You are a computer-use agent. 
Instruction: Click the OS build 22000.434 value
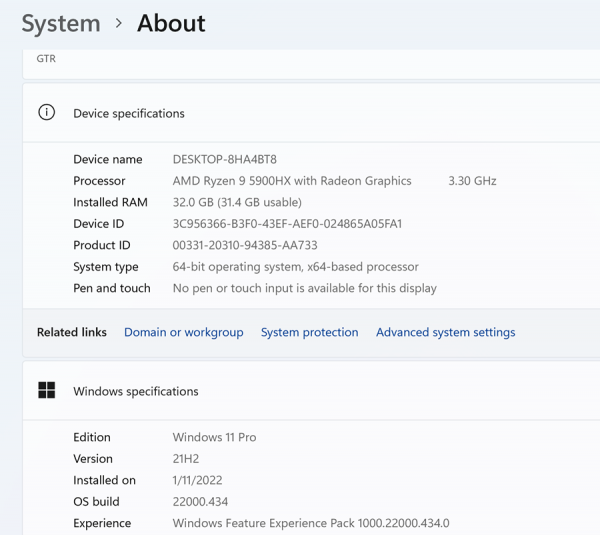coord(200,502)
